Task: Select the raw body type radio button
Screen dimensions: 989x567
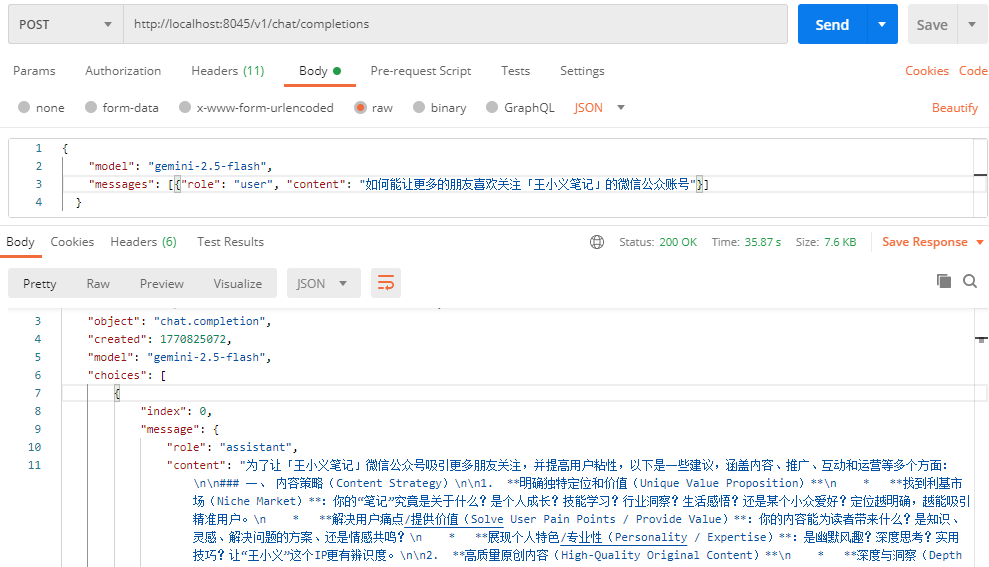Action: coord(360,108)
